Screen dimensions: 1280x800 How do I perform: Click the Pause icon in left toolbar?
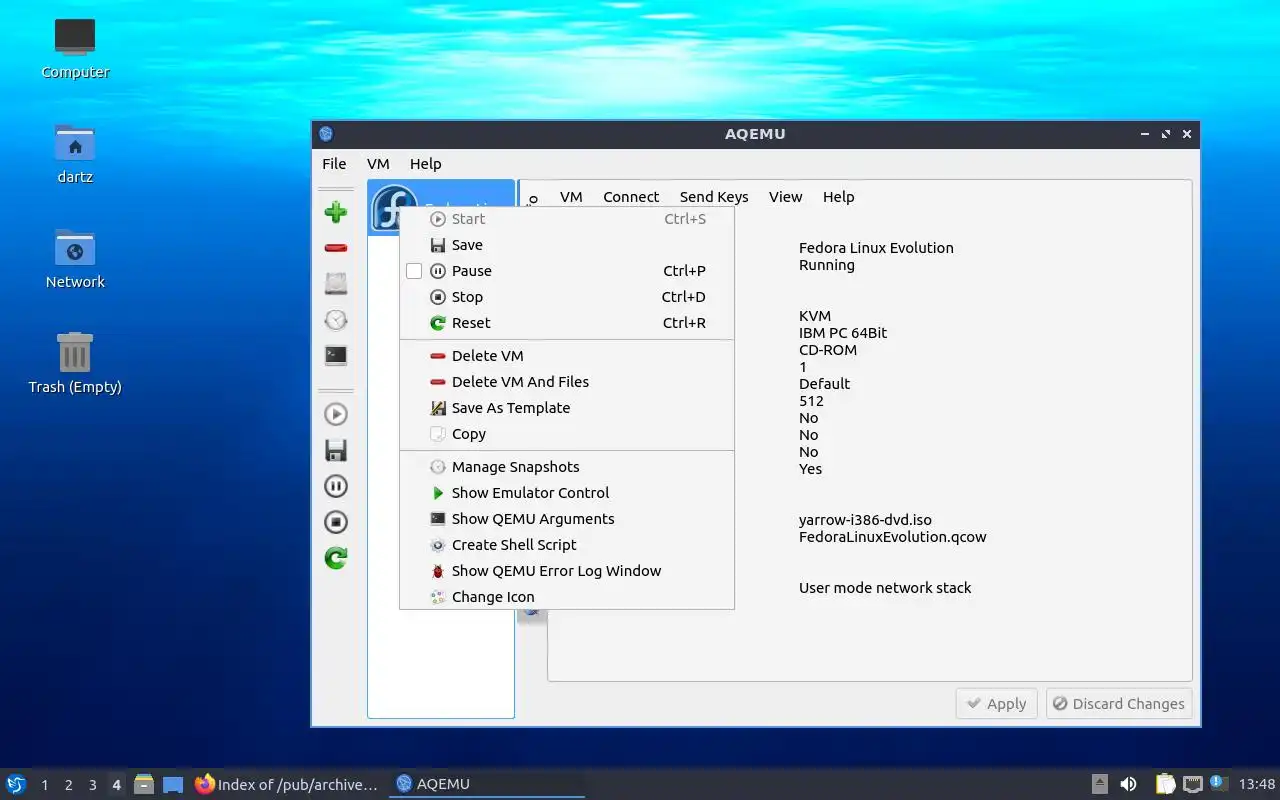click(336, 486)
